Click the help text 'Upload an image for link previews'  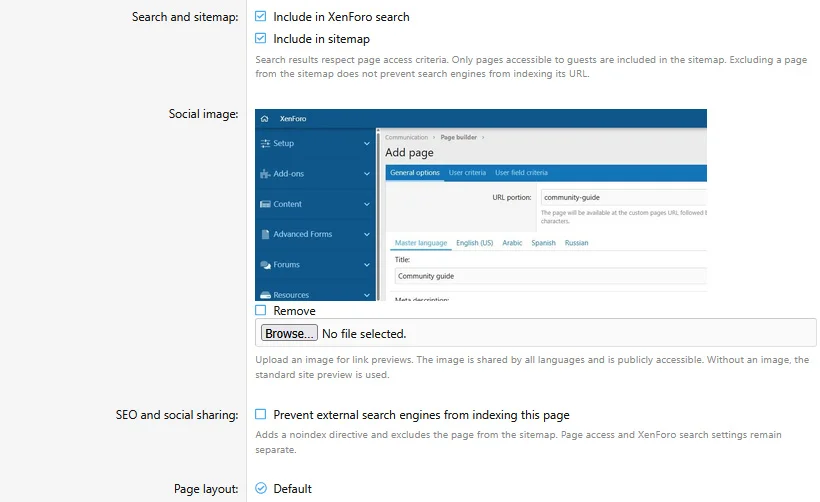pyautogui.click(x=532, y=367)
